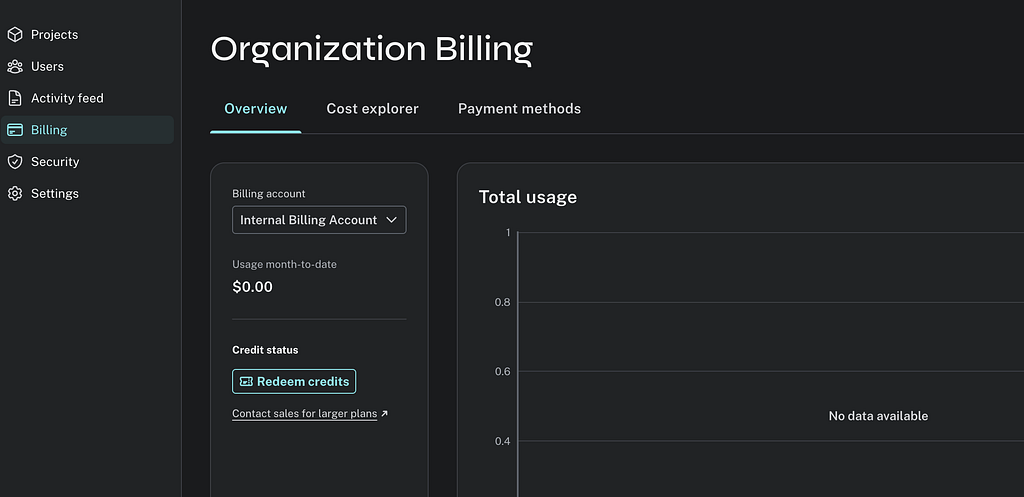This screenshot has height=497, width=1024.
Task: Switch to the Cost explorer tab
Action: (x=372, y=109)
